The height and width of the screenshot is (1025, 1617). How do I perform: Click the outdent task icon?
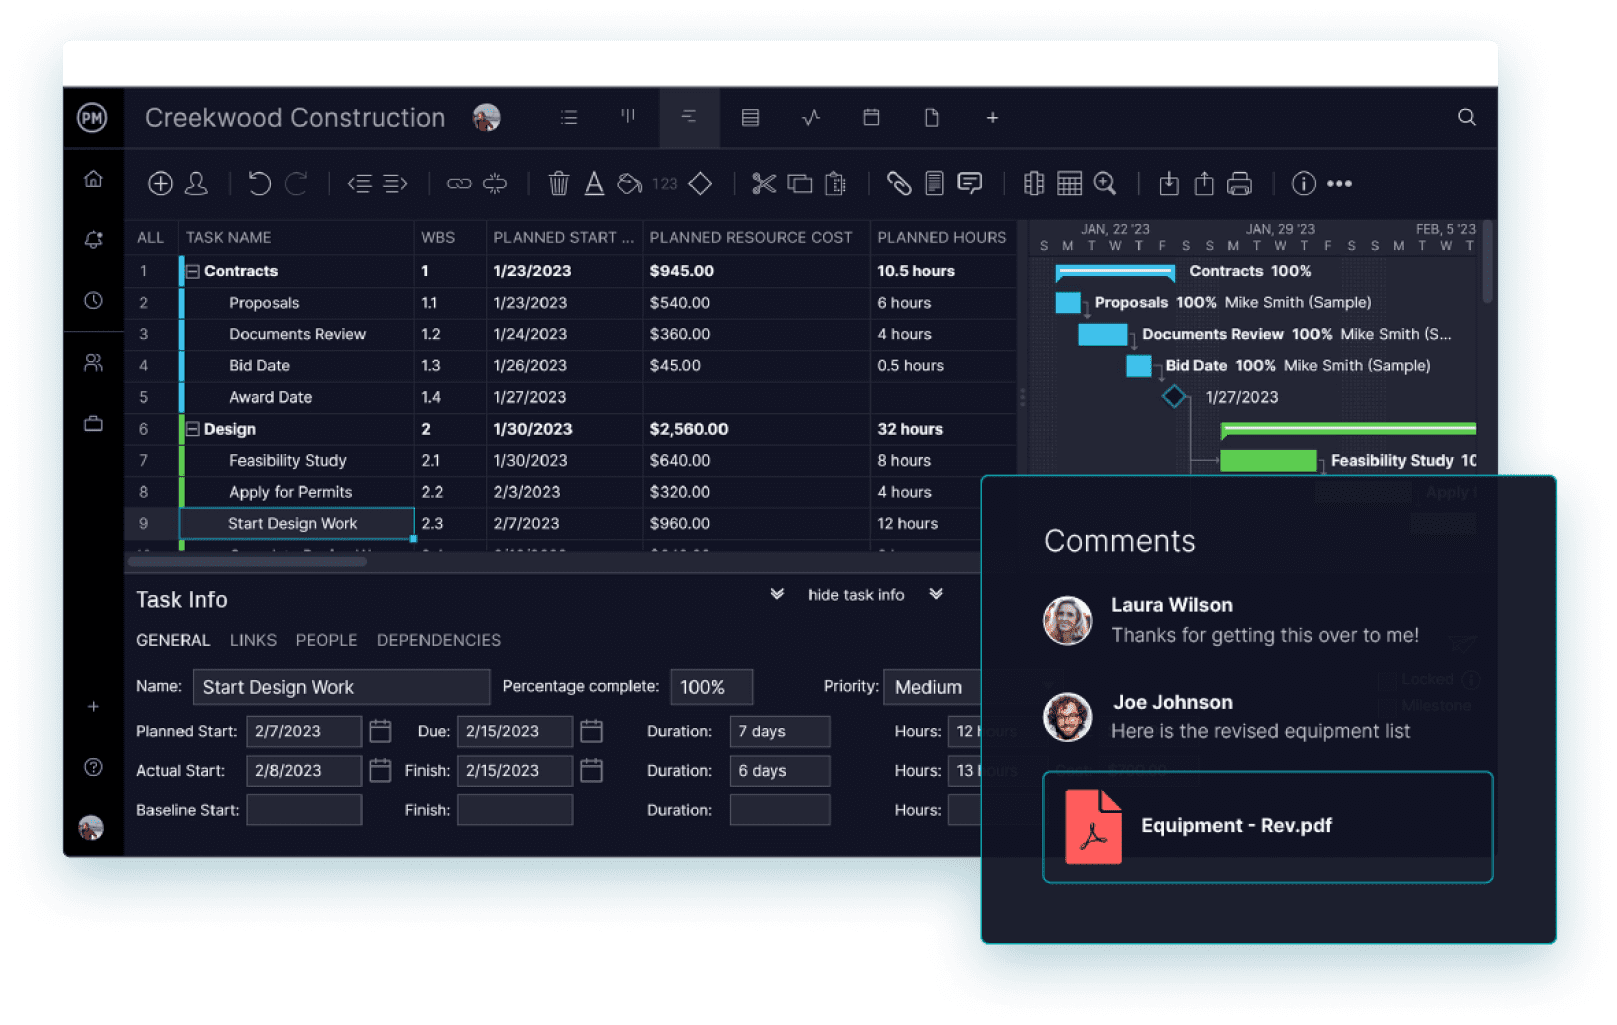coord(359,183)
